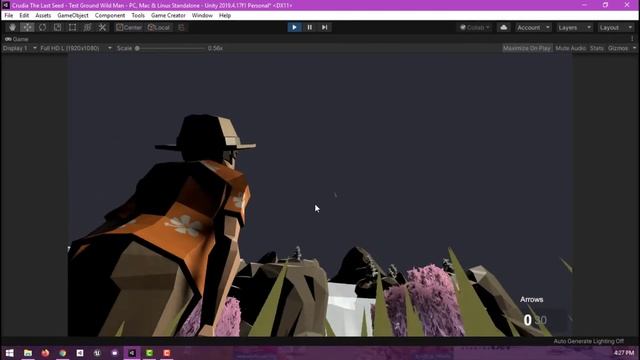Open the Assets menu

click(x=43, y=16)
